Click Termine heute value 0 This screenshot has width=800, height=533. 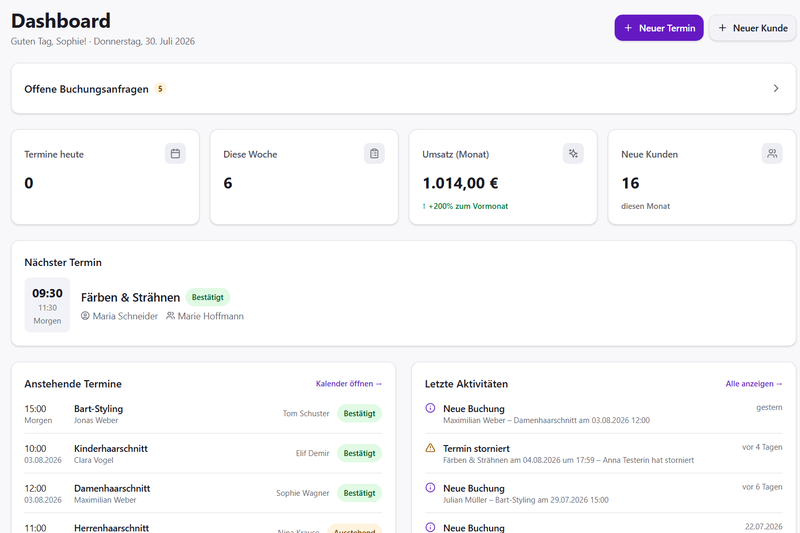[x=29, y=183]
